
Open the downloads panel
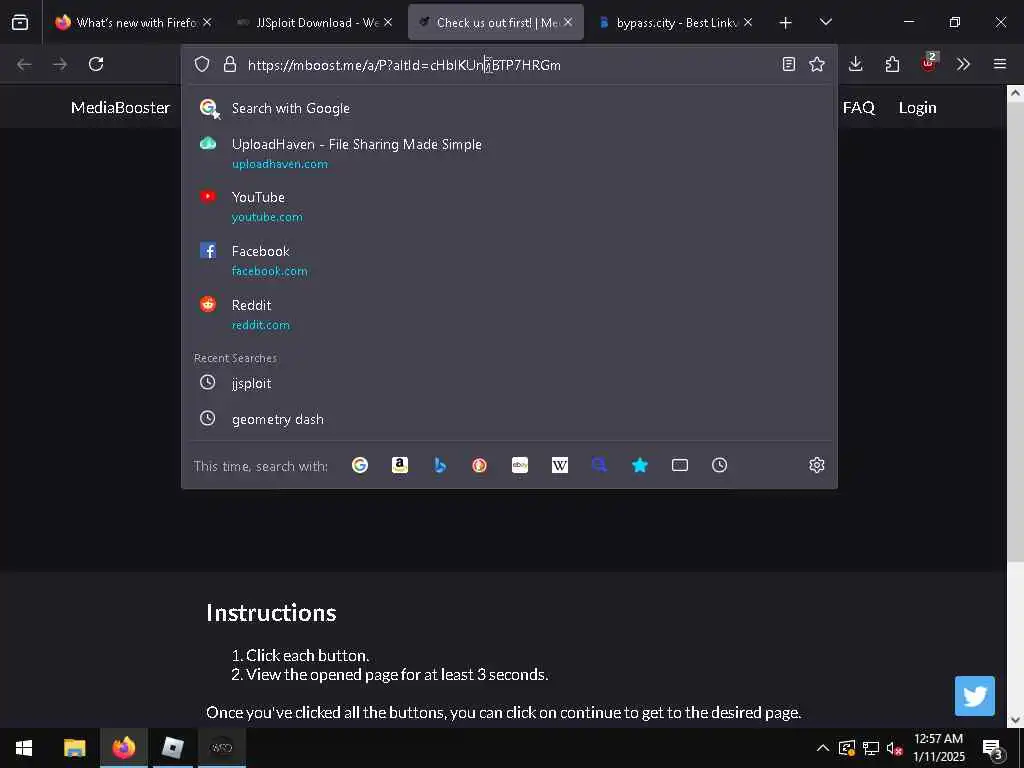point(856,64)
